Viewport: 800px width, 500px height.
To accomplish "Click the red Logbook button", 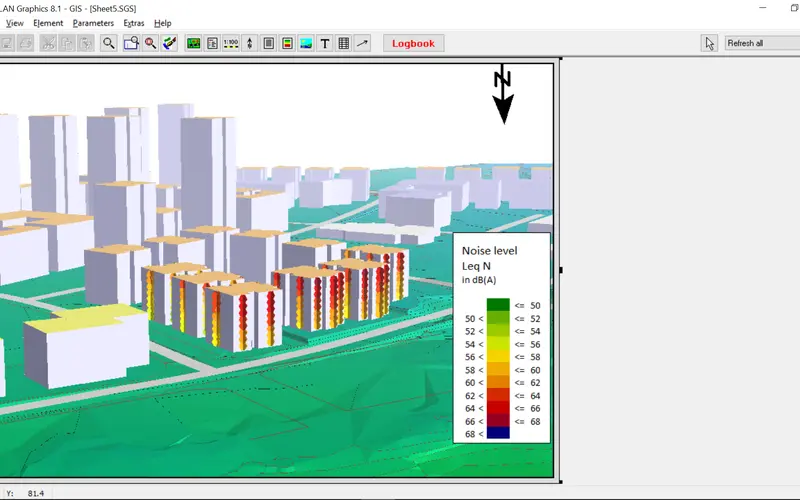I will (413, 43).
